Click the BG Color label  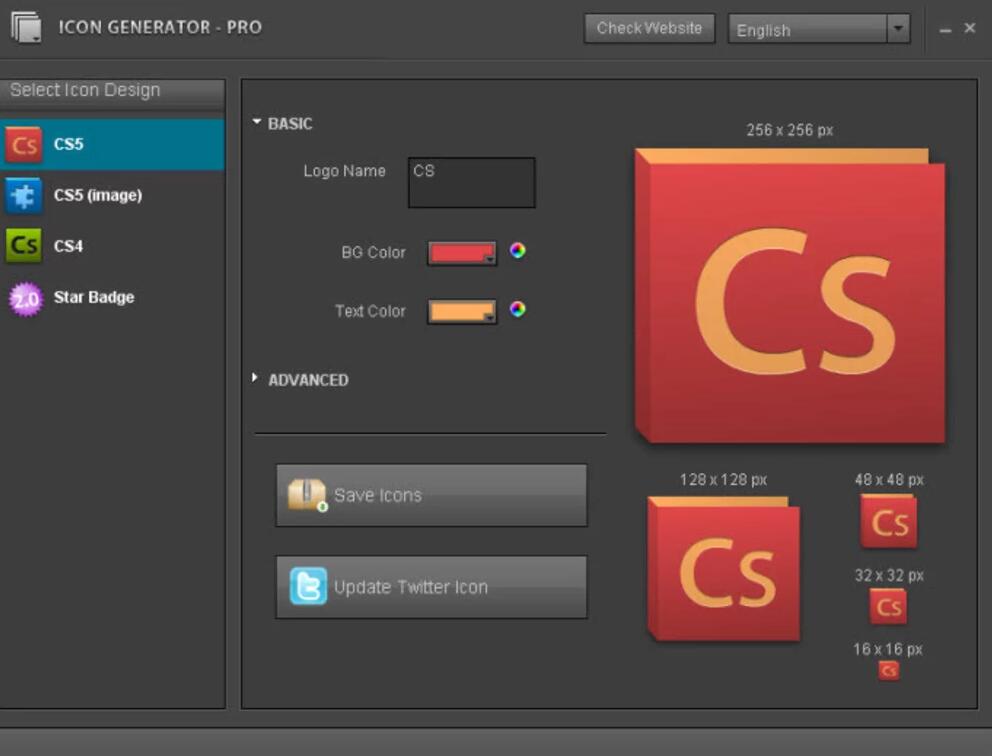pyautogui.click(x=373, y=252)
